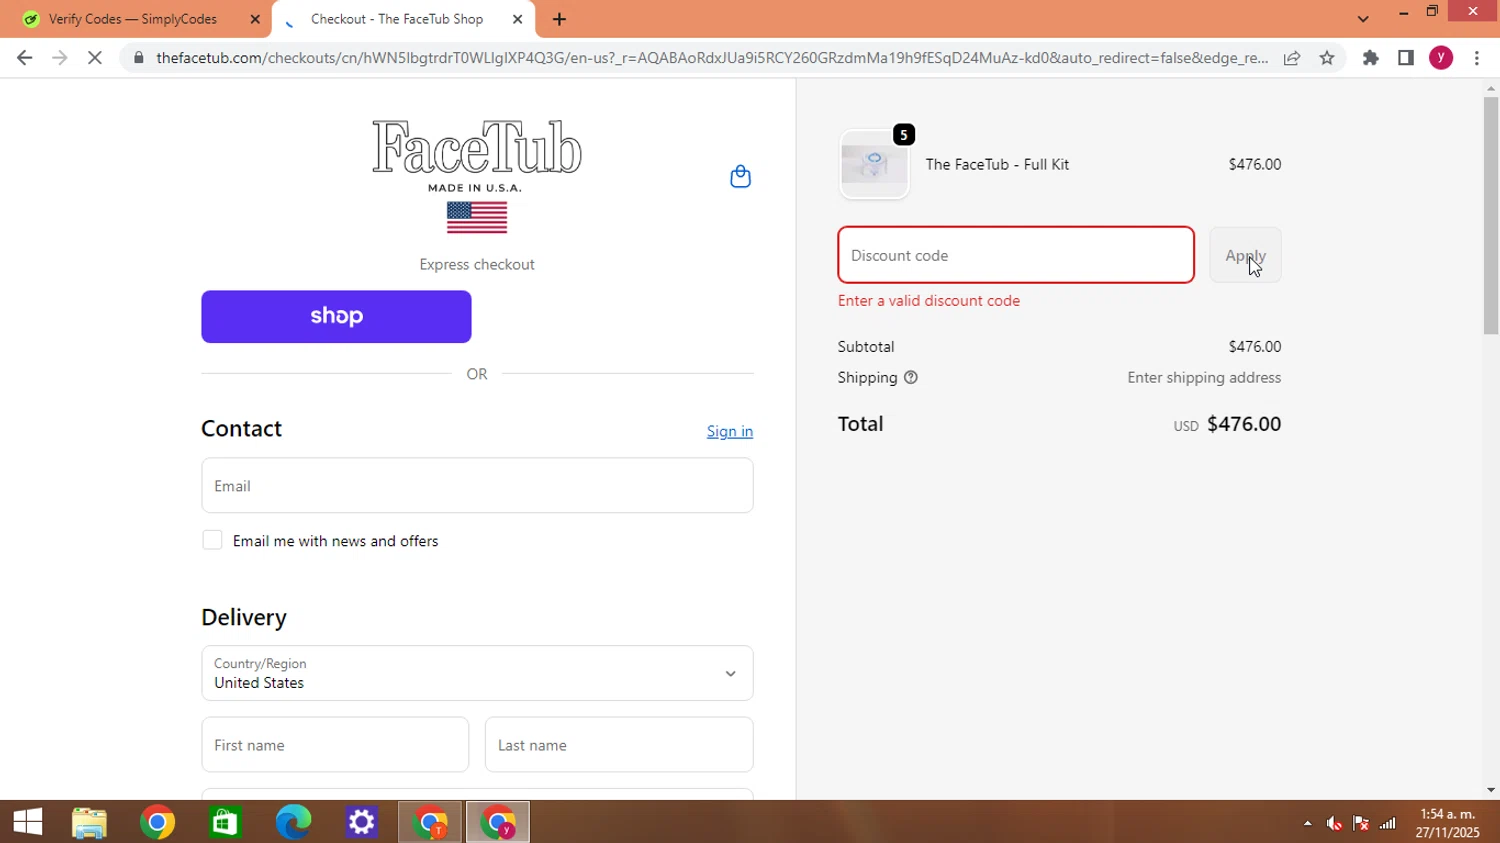The height and width of the screenshot is (843, 1500).
Task: Click the FaceTub logo
Action: tap(477, 176)
